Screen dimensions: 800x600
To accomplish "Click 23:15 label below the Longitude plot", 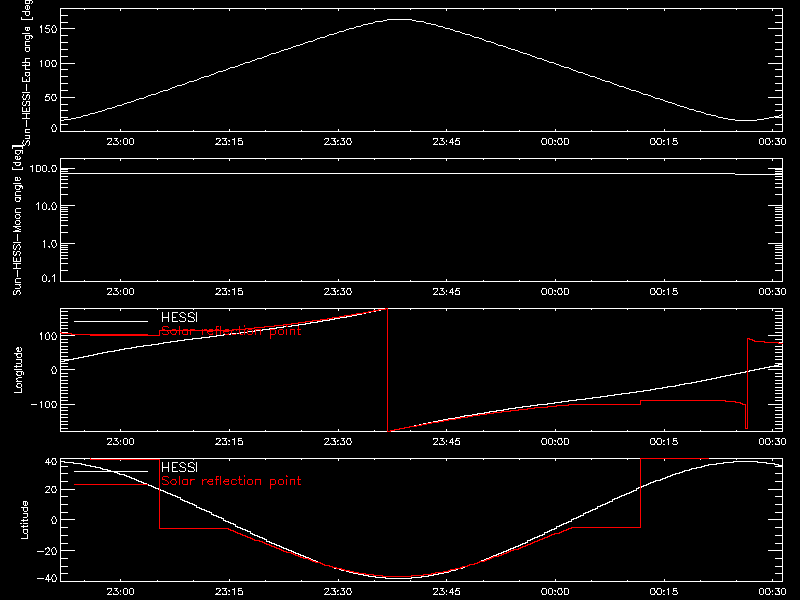I will tap(229, 442).
